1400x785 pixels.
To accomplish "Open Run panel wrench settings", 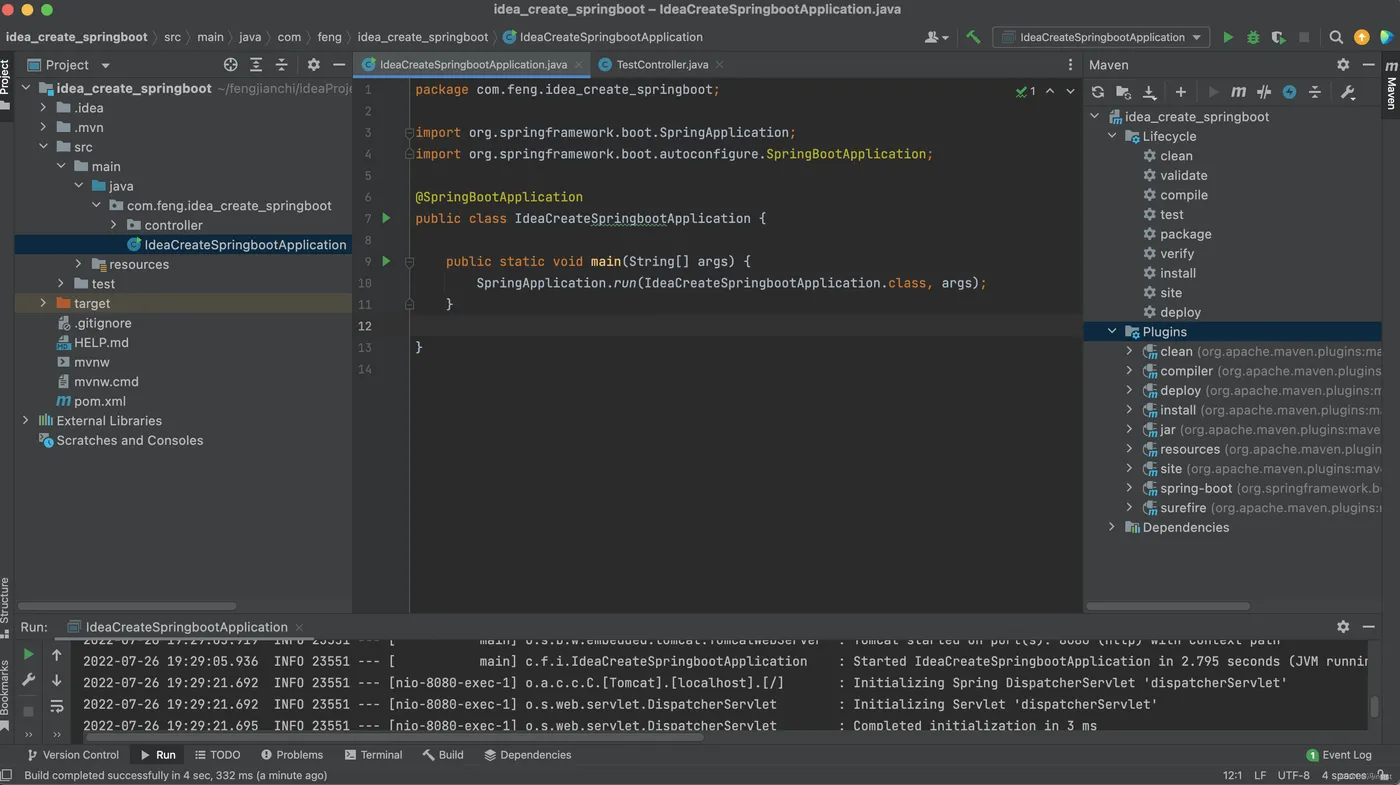I will pyautogui.click(x=28, y=680).
